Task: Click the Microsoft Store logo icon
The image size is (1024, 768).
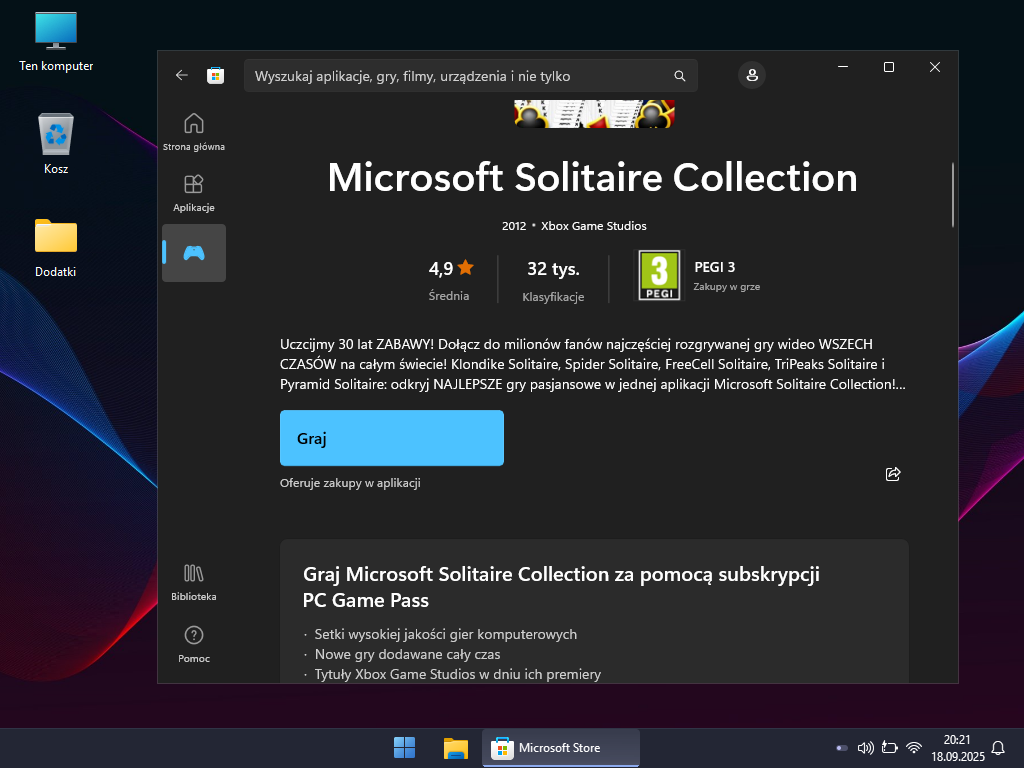Action: 215,75
